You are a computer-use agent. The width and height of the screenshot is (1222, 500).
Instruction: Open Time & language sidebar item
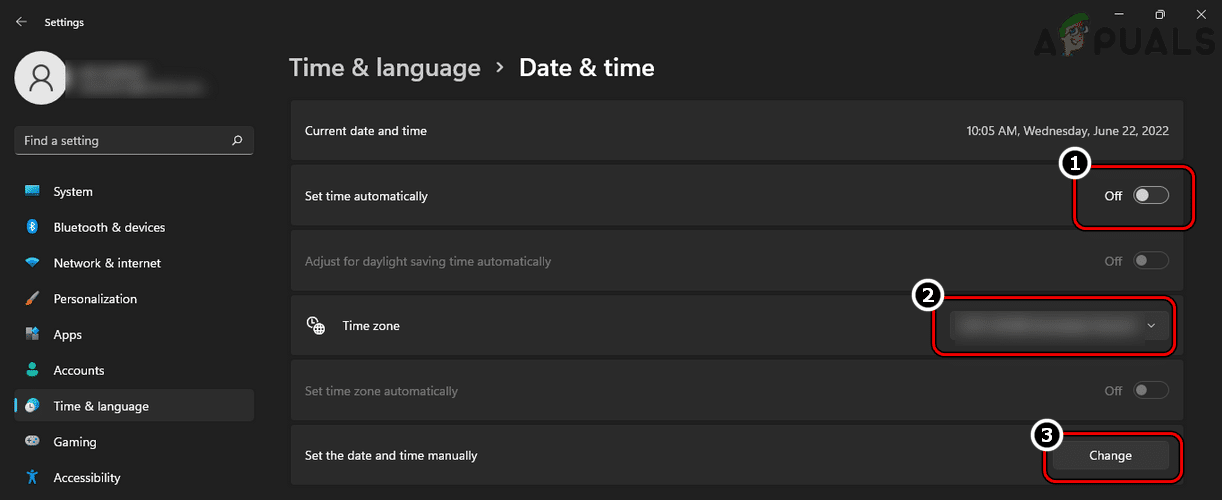(x=101, y=406)
